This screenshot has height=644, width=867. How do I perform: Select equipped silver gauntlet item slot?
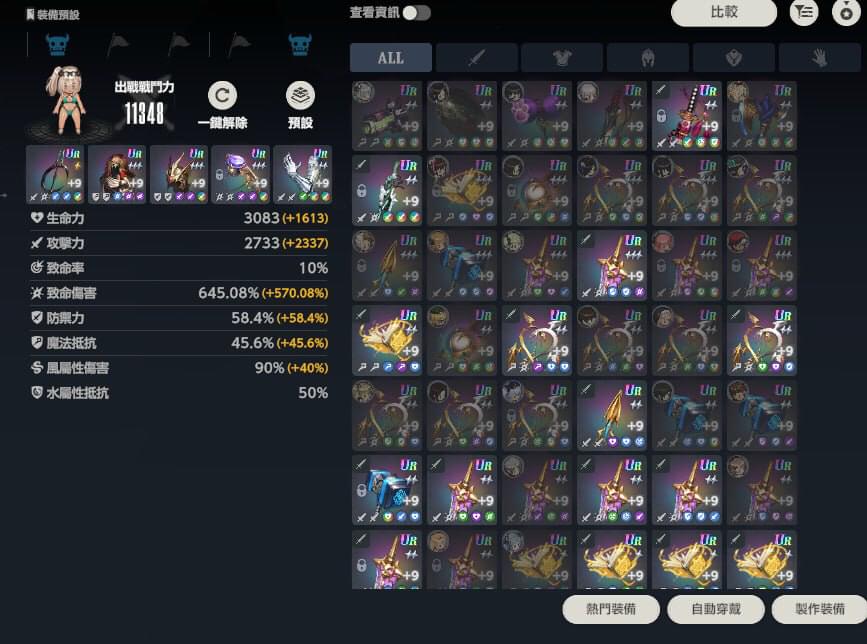click(302, 174)
